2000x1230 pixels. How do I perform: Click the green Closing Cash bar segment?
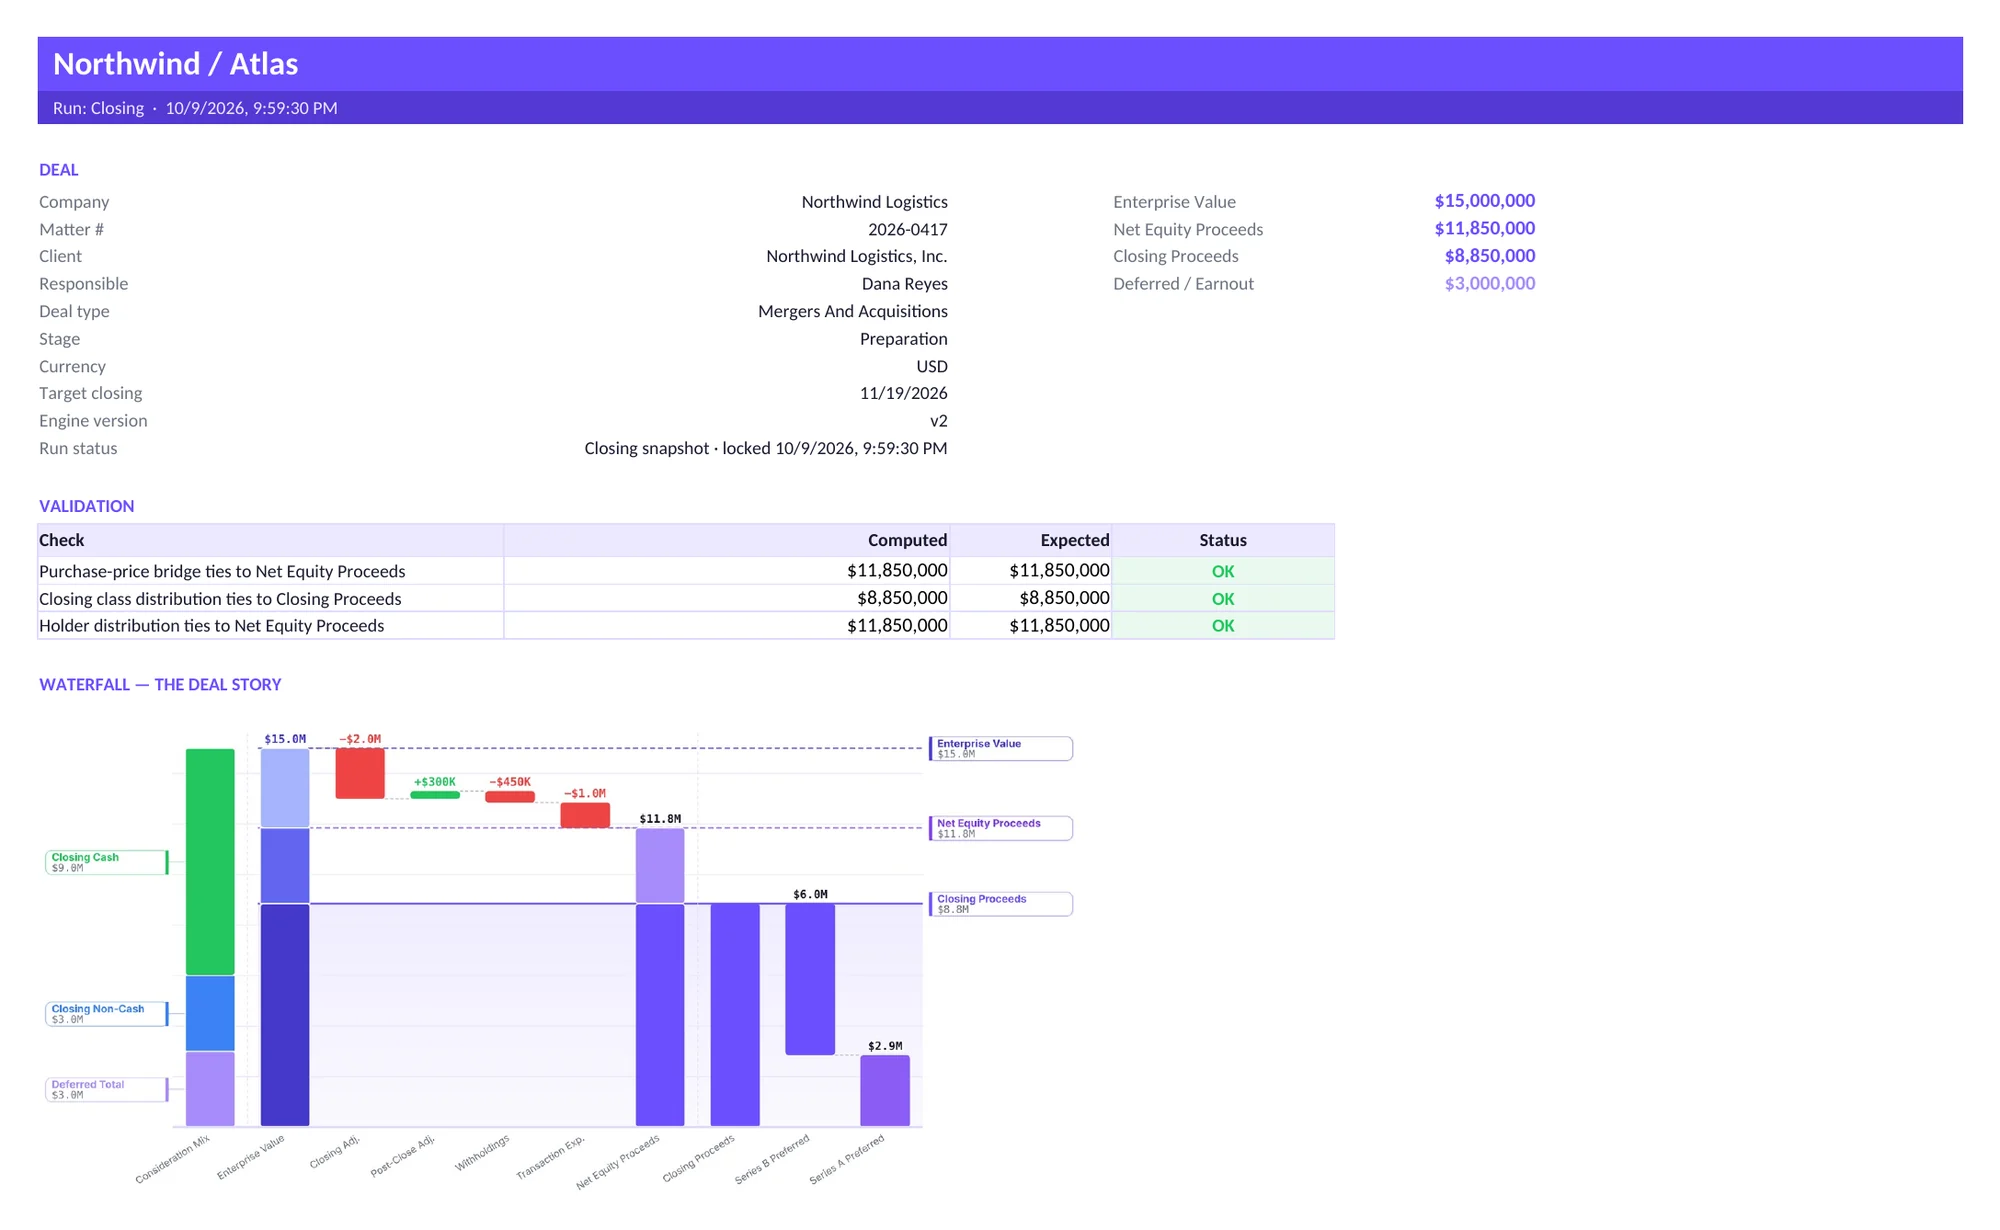click(x=210, y=862)
